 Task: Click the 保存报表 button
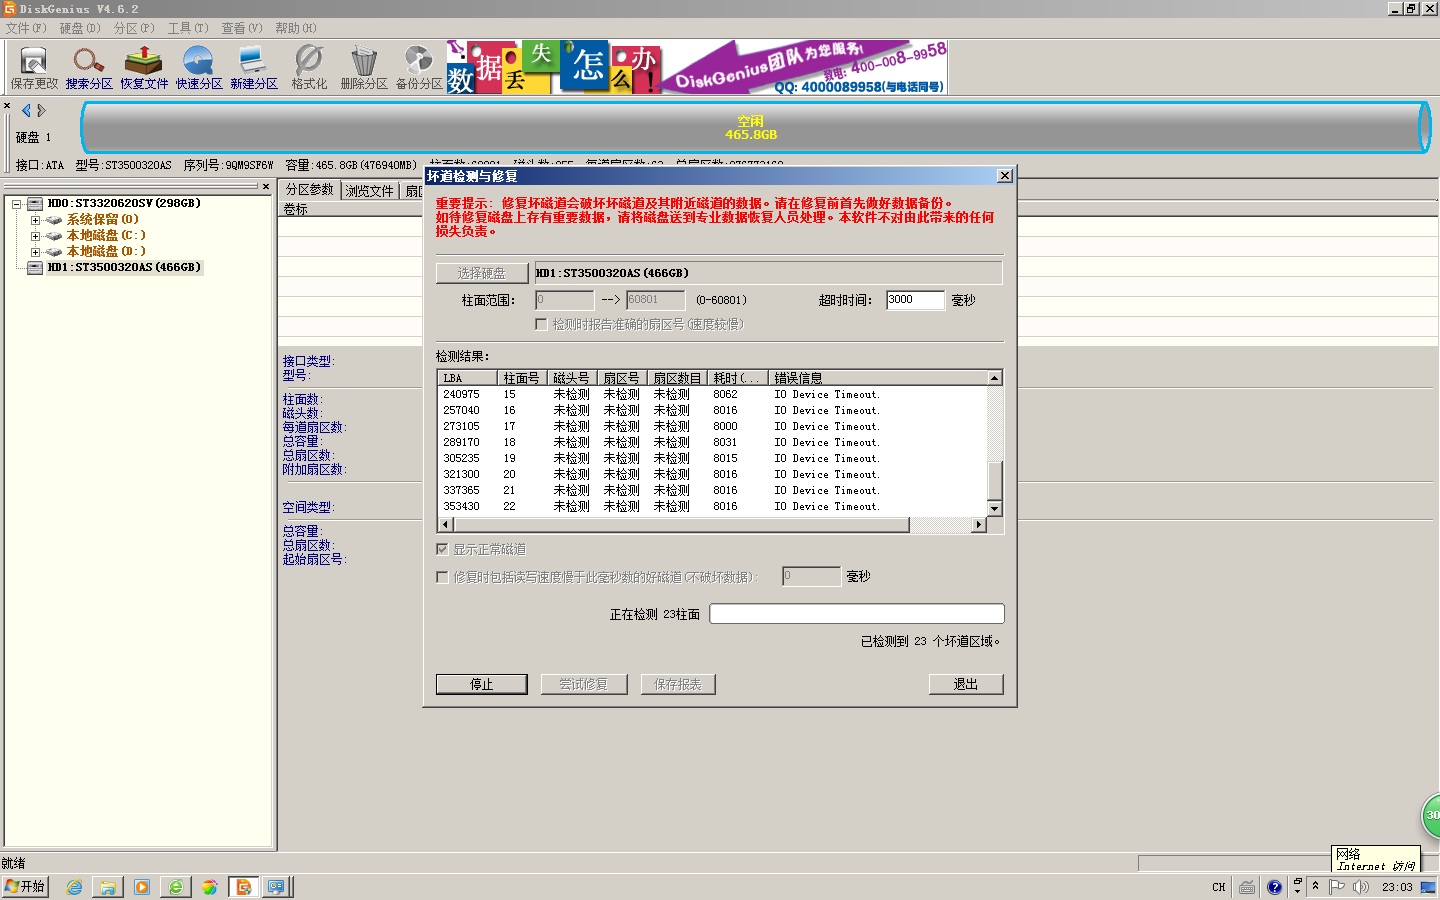(678, 684)
